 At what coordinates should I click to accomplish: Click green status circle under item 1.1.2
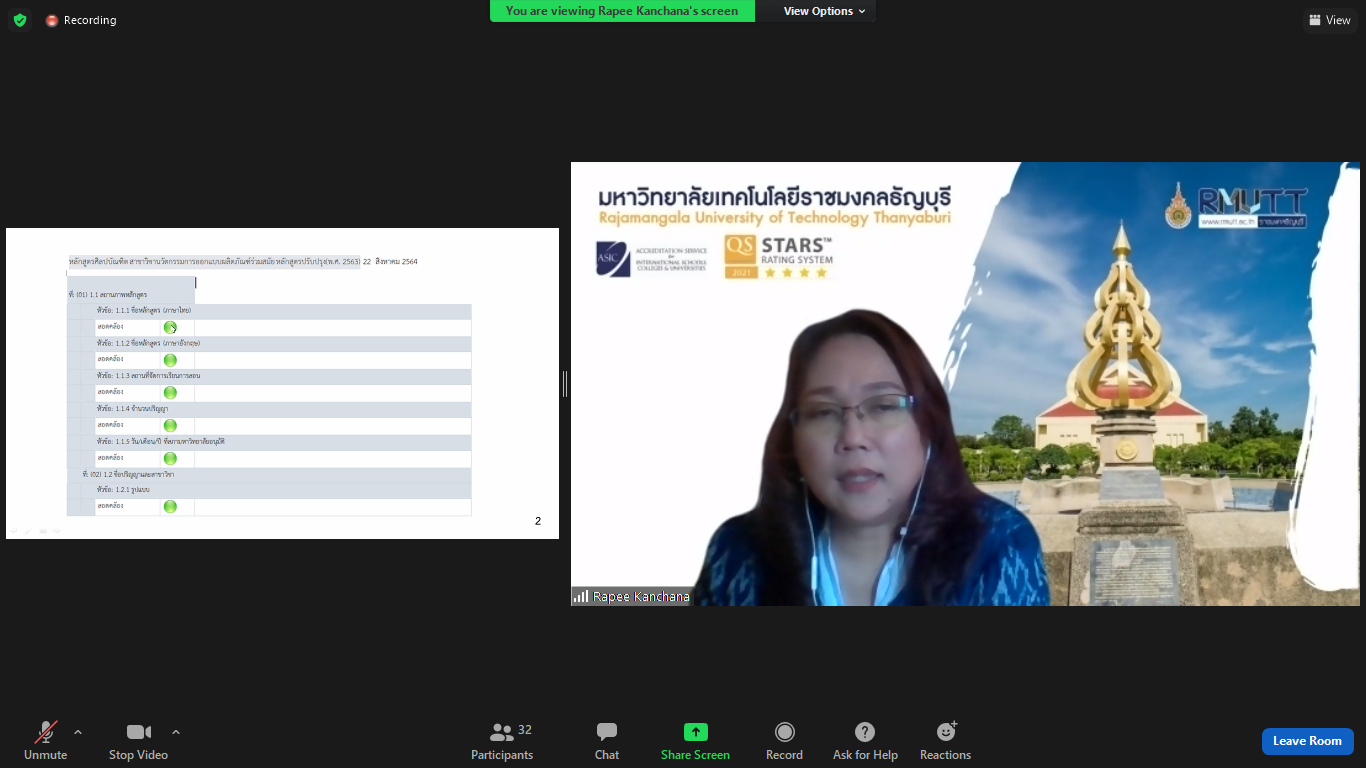click(x=170, y=360)
